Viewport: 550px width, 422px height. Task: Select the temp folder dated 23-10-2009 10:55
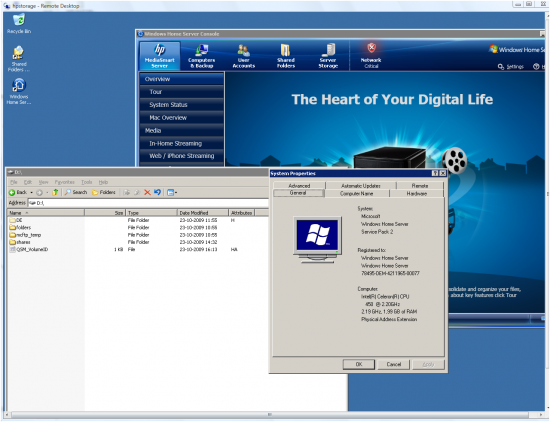coord(25,235)
